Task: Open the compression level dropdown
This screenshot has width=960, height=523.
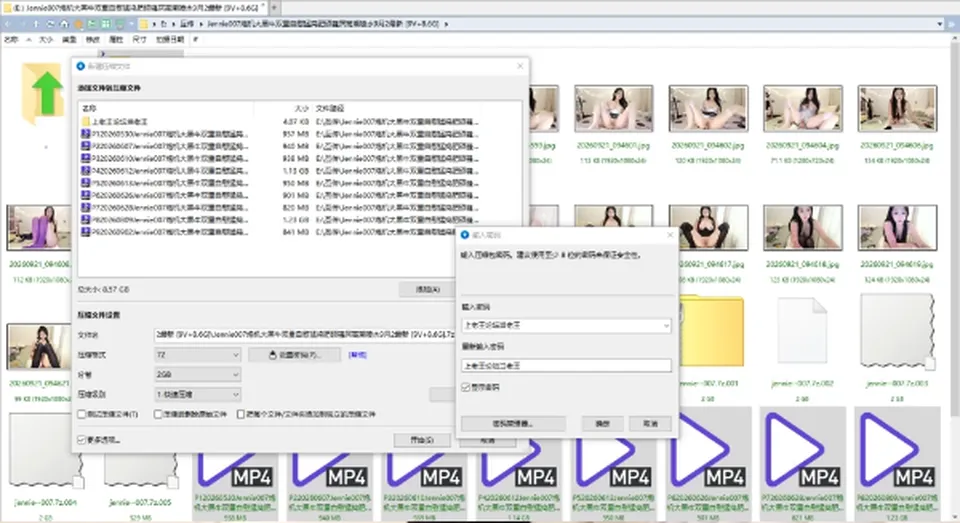Action: (197, 394)
